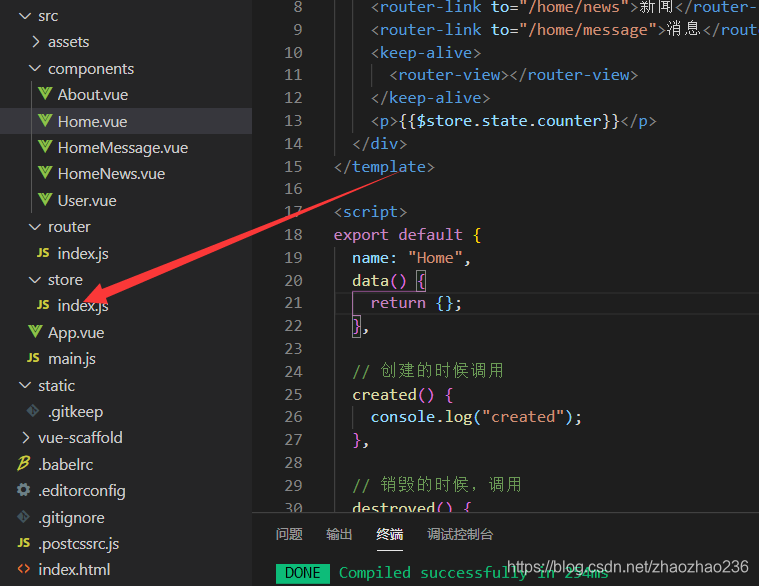759x586 pixels.
Task: Switch to the 调试控制台 panel tab
Action: (x=460, y=534)
